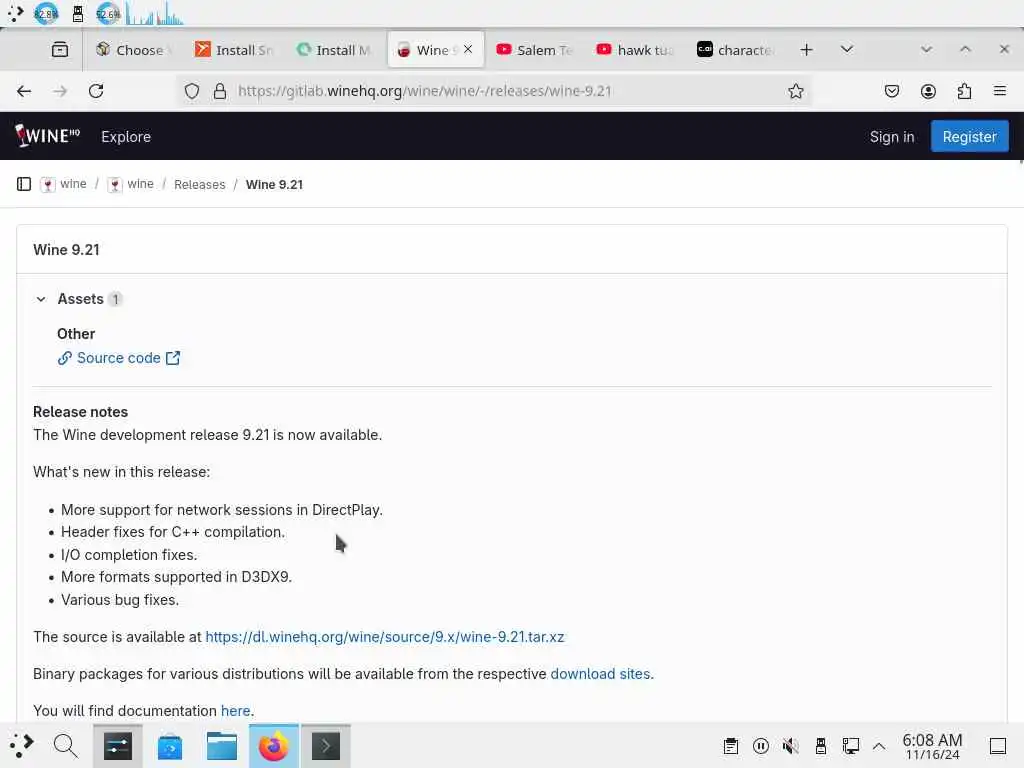Open documentation 'here' link

tap(235, 711)
